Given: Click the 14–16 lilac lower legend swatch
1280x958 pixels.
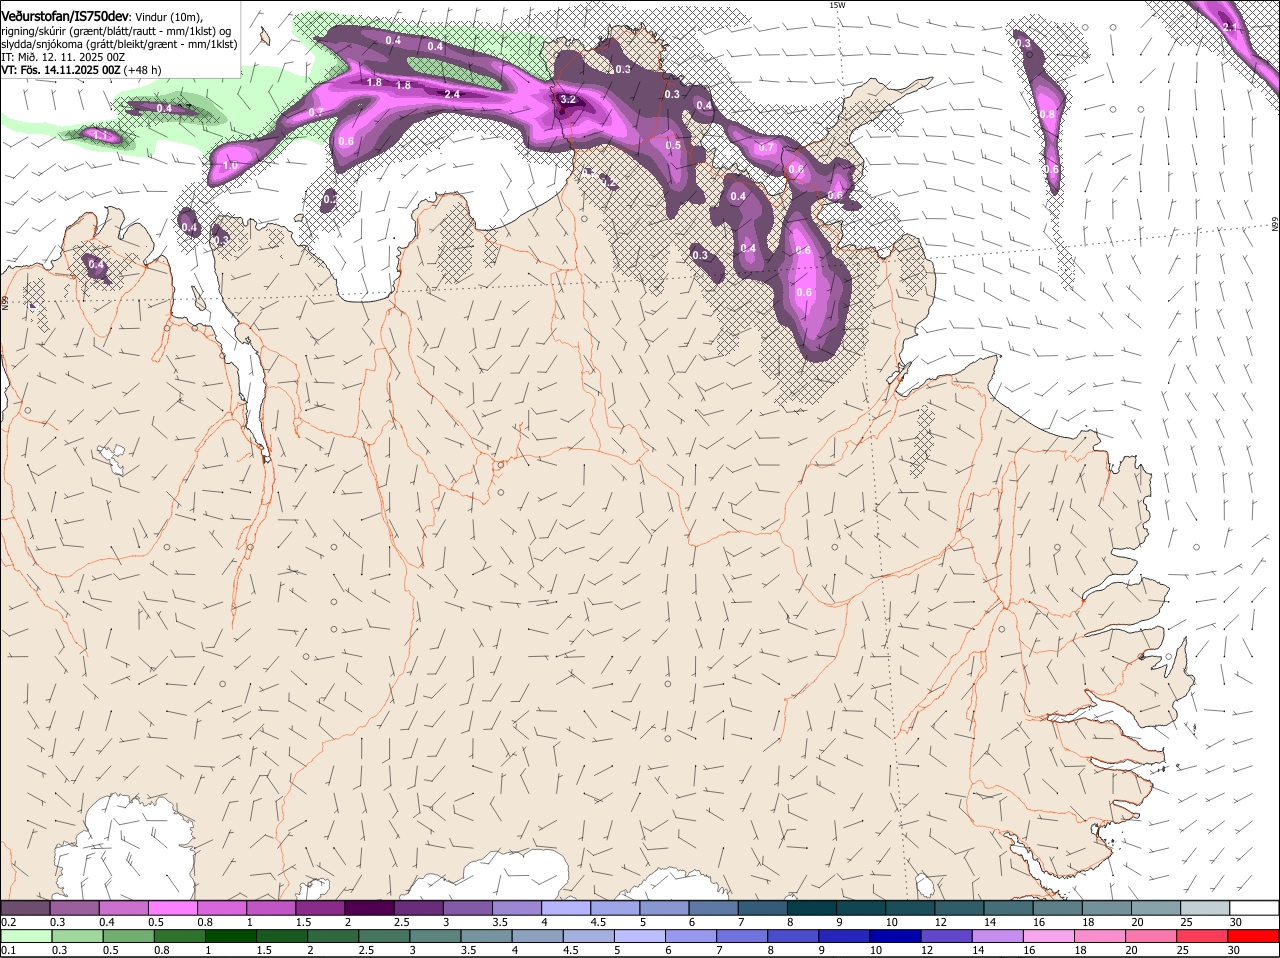Looking at the screenshot, I should tap(997, 936).
